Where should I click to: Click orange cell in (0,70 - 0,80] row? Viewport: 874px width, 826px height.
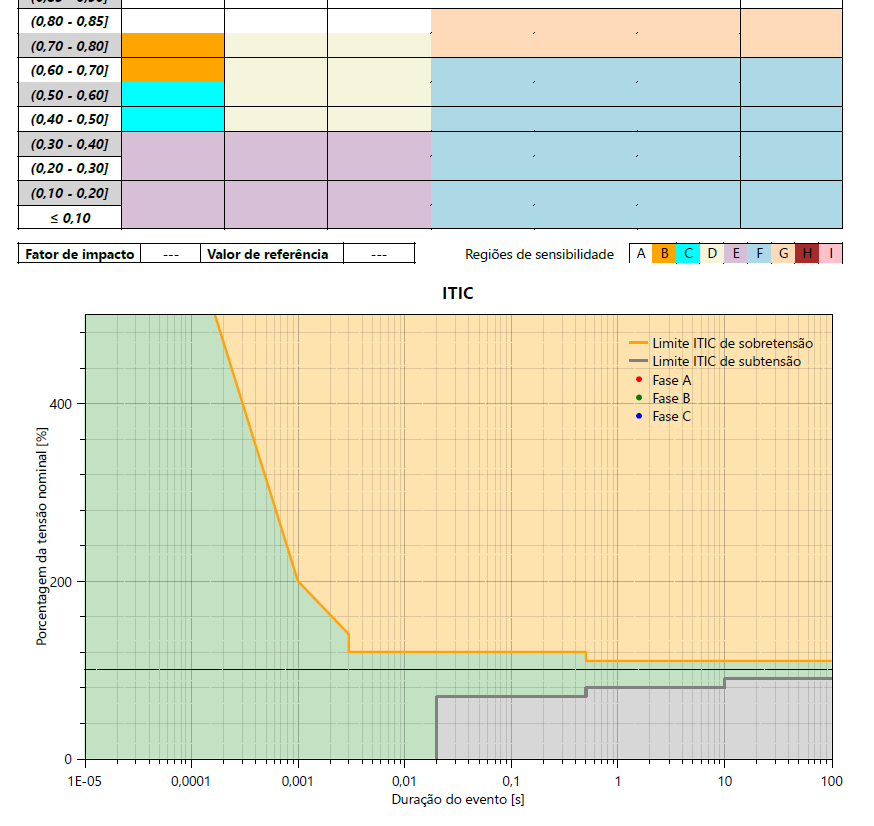point(173,46)
